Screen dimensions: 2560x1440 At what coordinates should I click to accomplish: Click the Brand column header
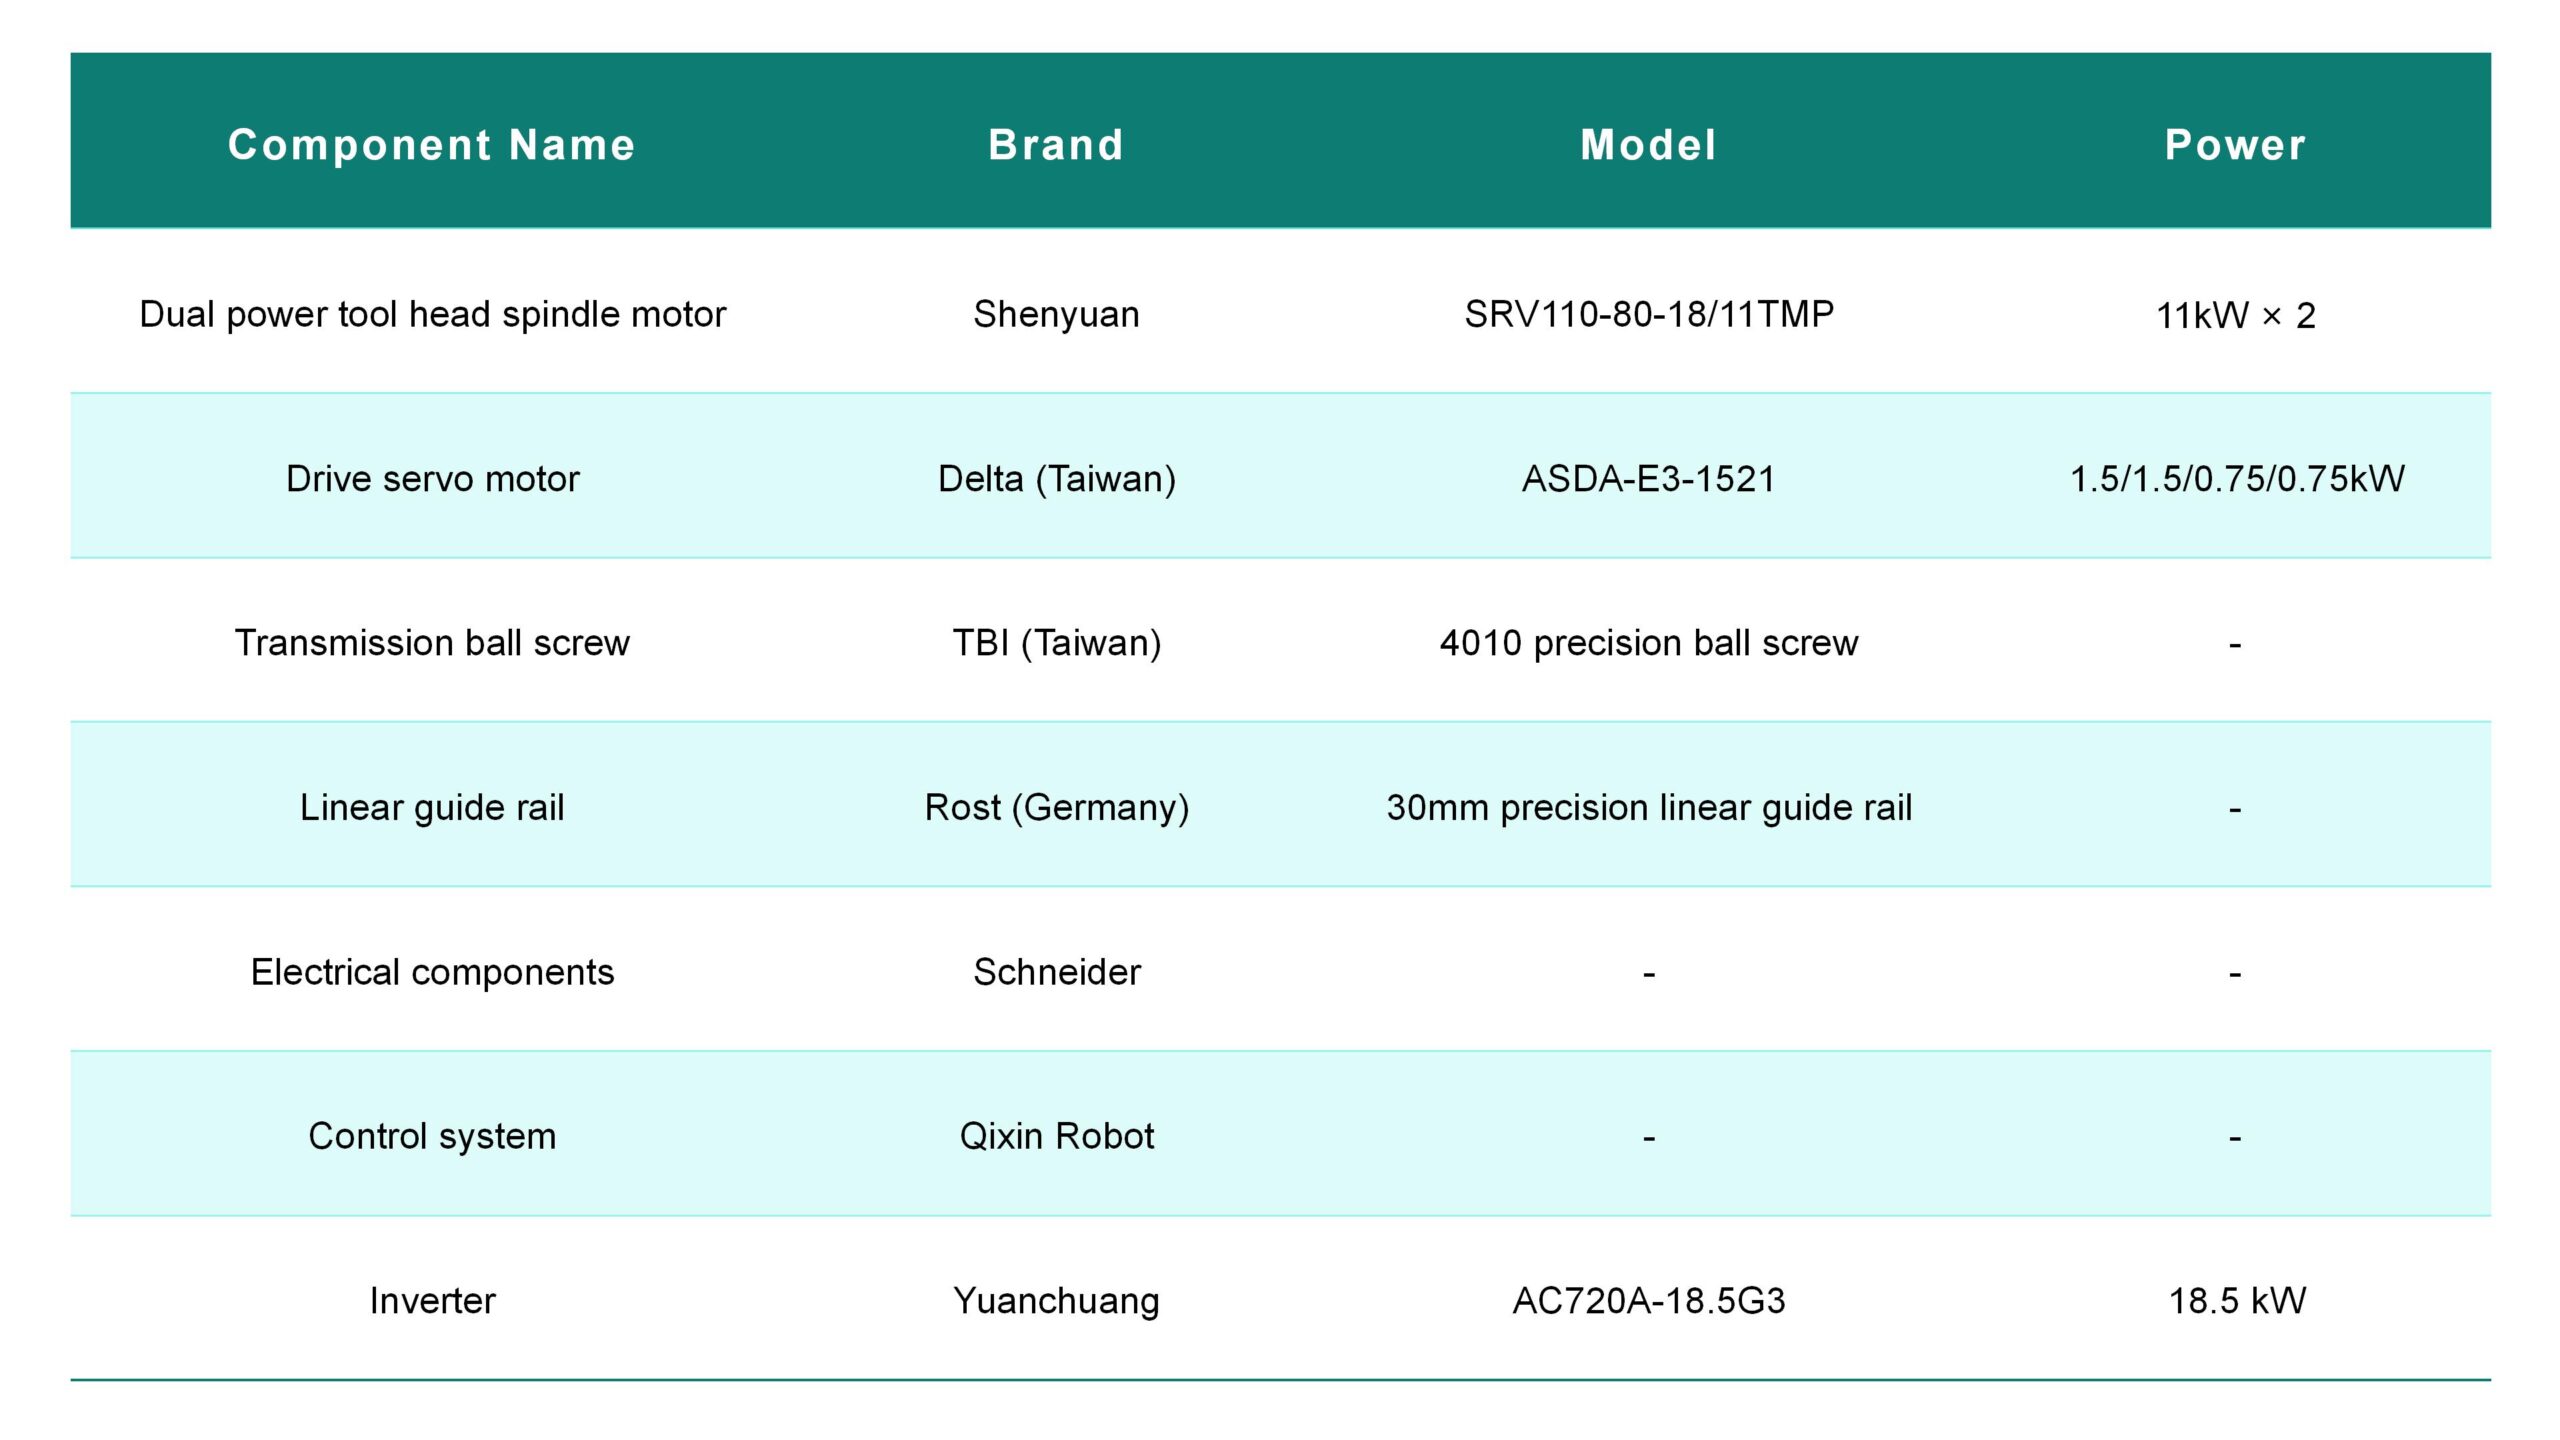(x=1056, y=145)
